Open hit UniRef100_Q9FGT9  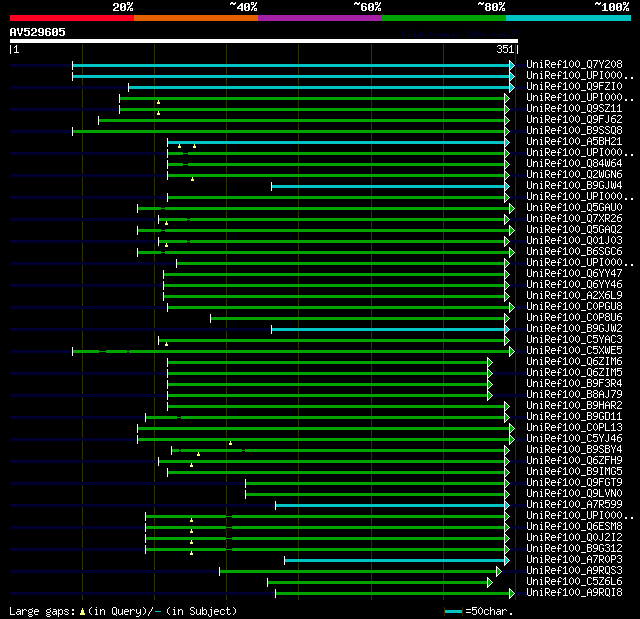574,483
